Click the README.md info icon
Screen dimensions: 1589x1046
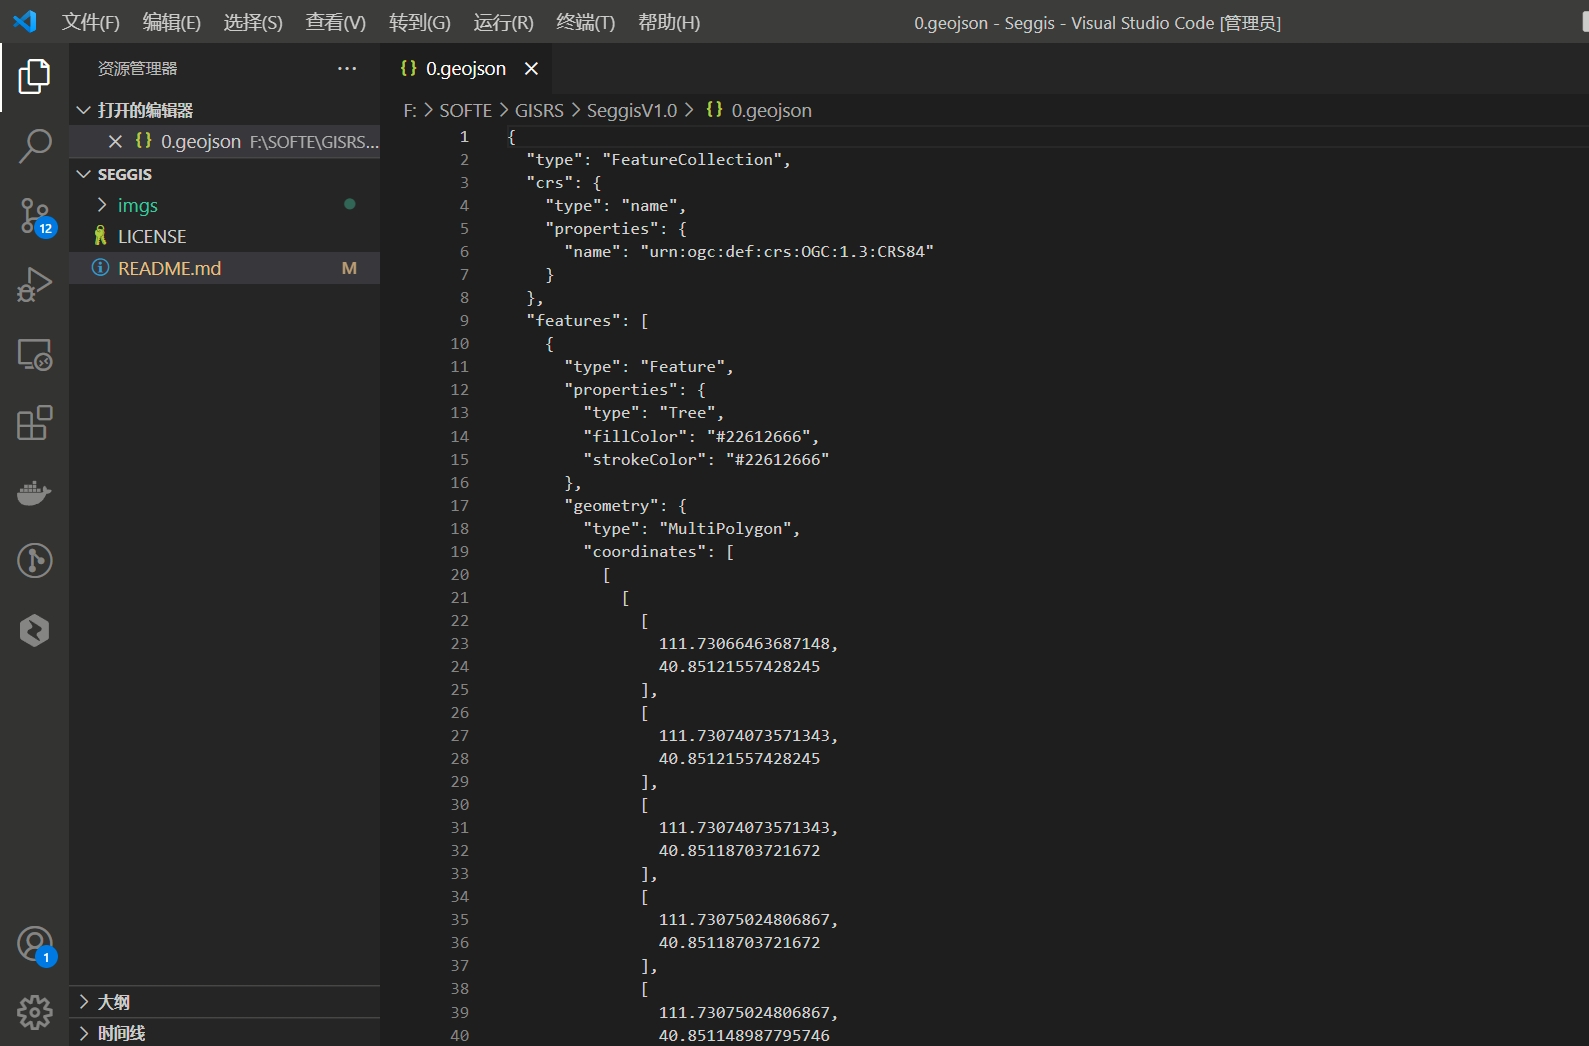click(x=100, y=268)
